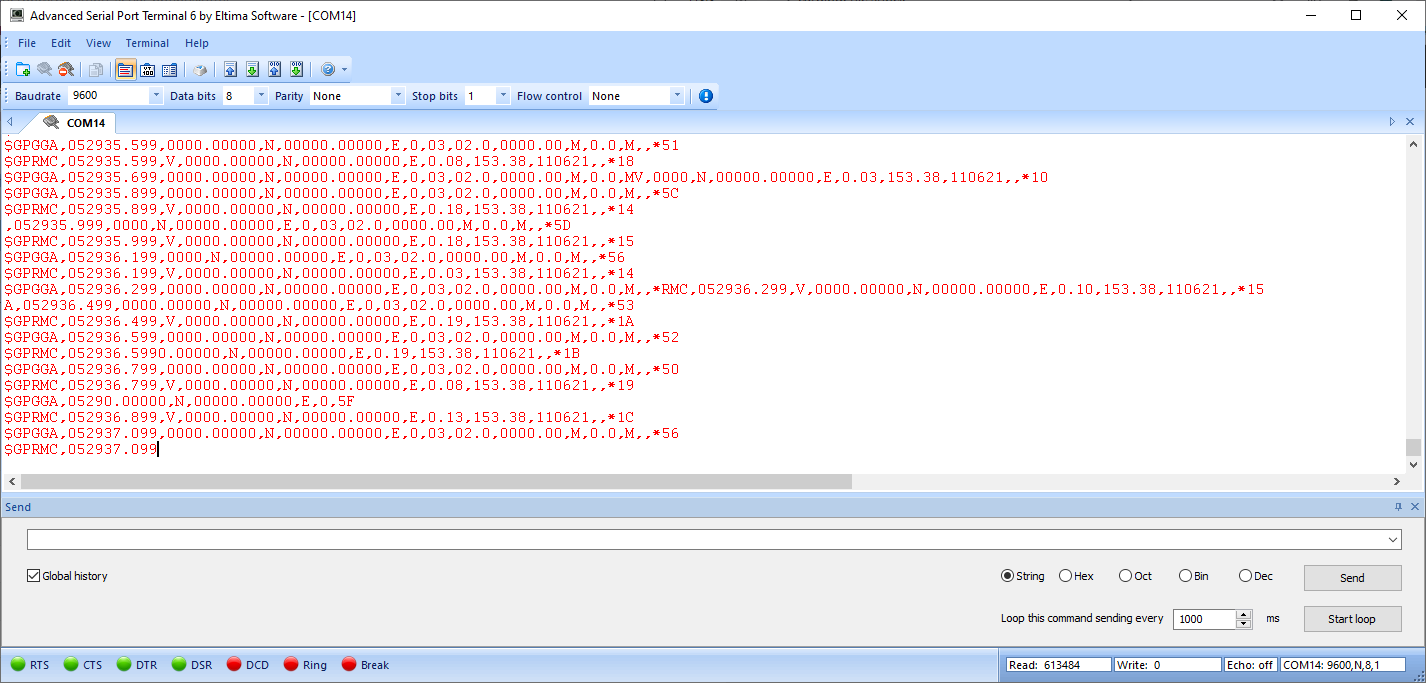Click the Read: 613484 status entry
Image resolution: width=1426 pixels, height=683 pixels.
coord(1058,664)
